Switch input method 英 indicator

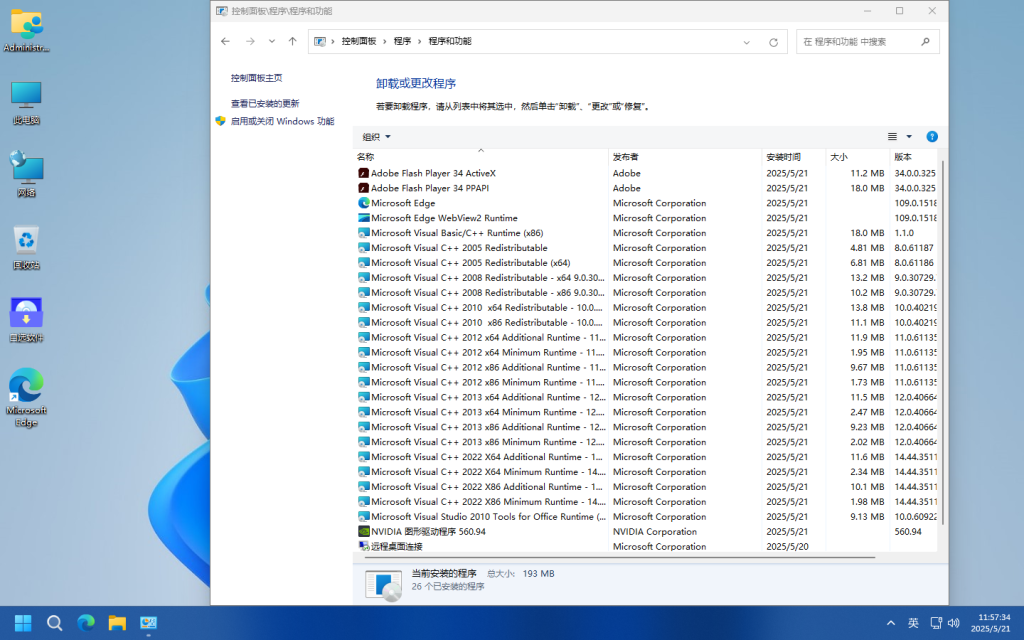tap(913, 623)
